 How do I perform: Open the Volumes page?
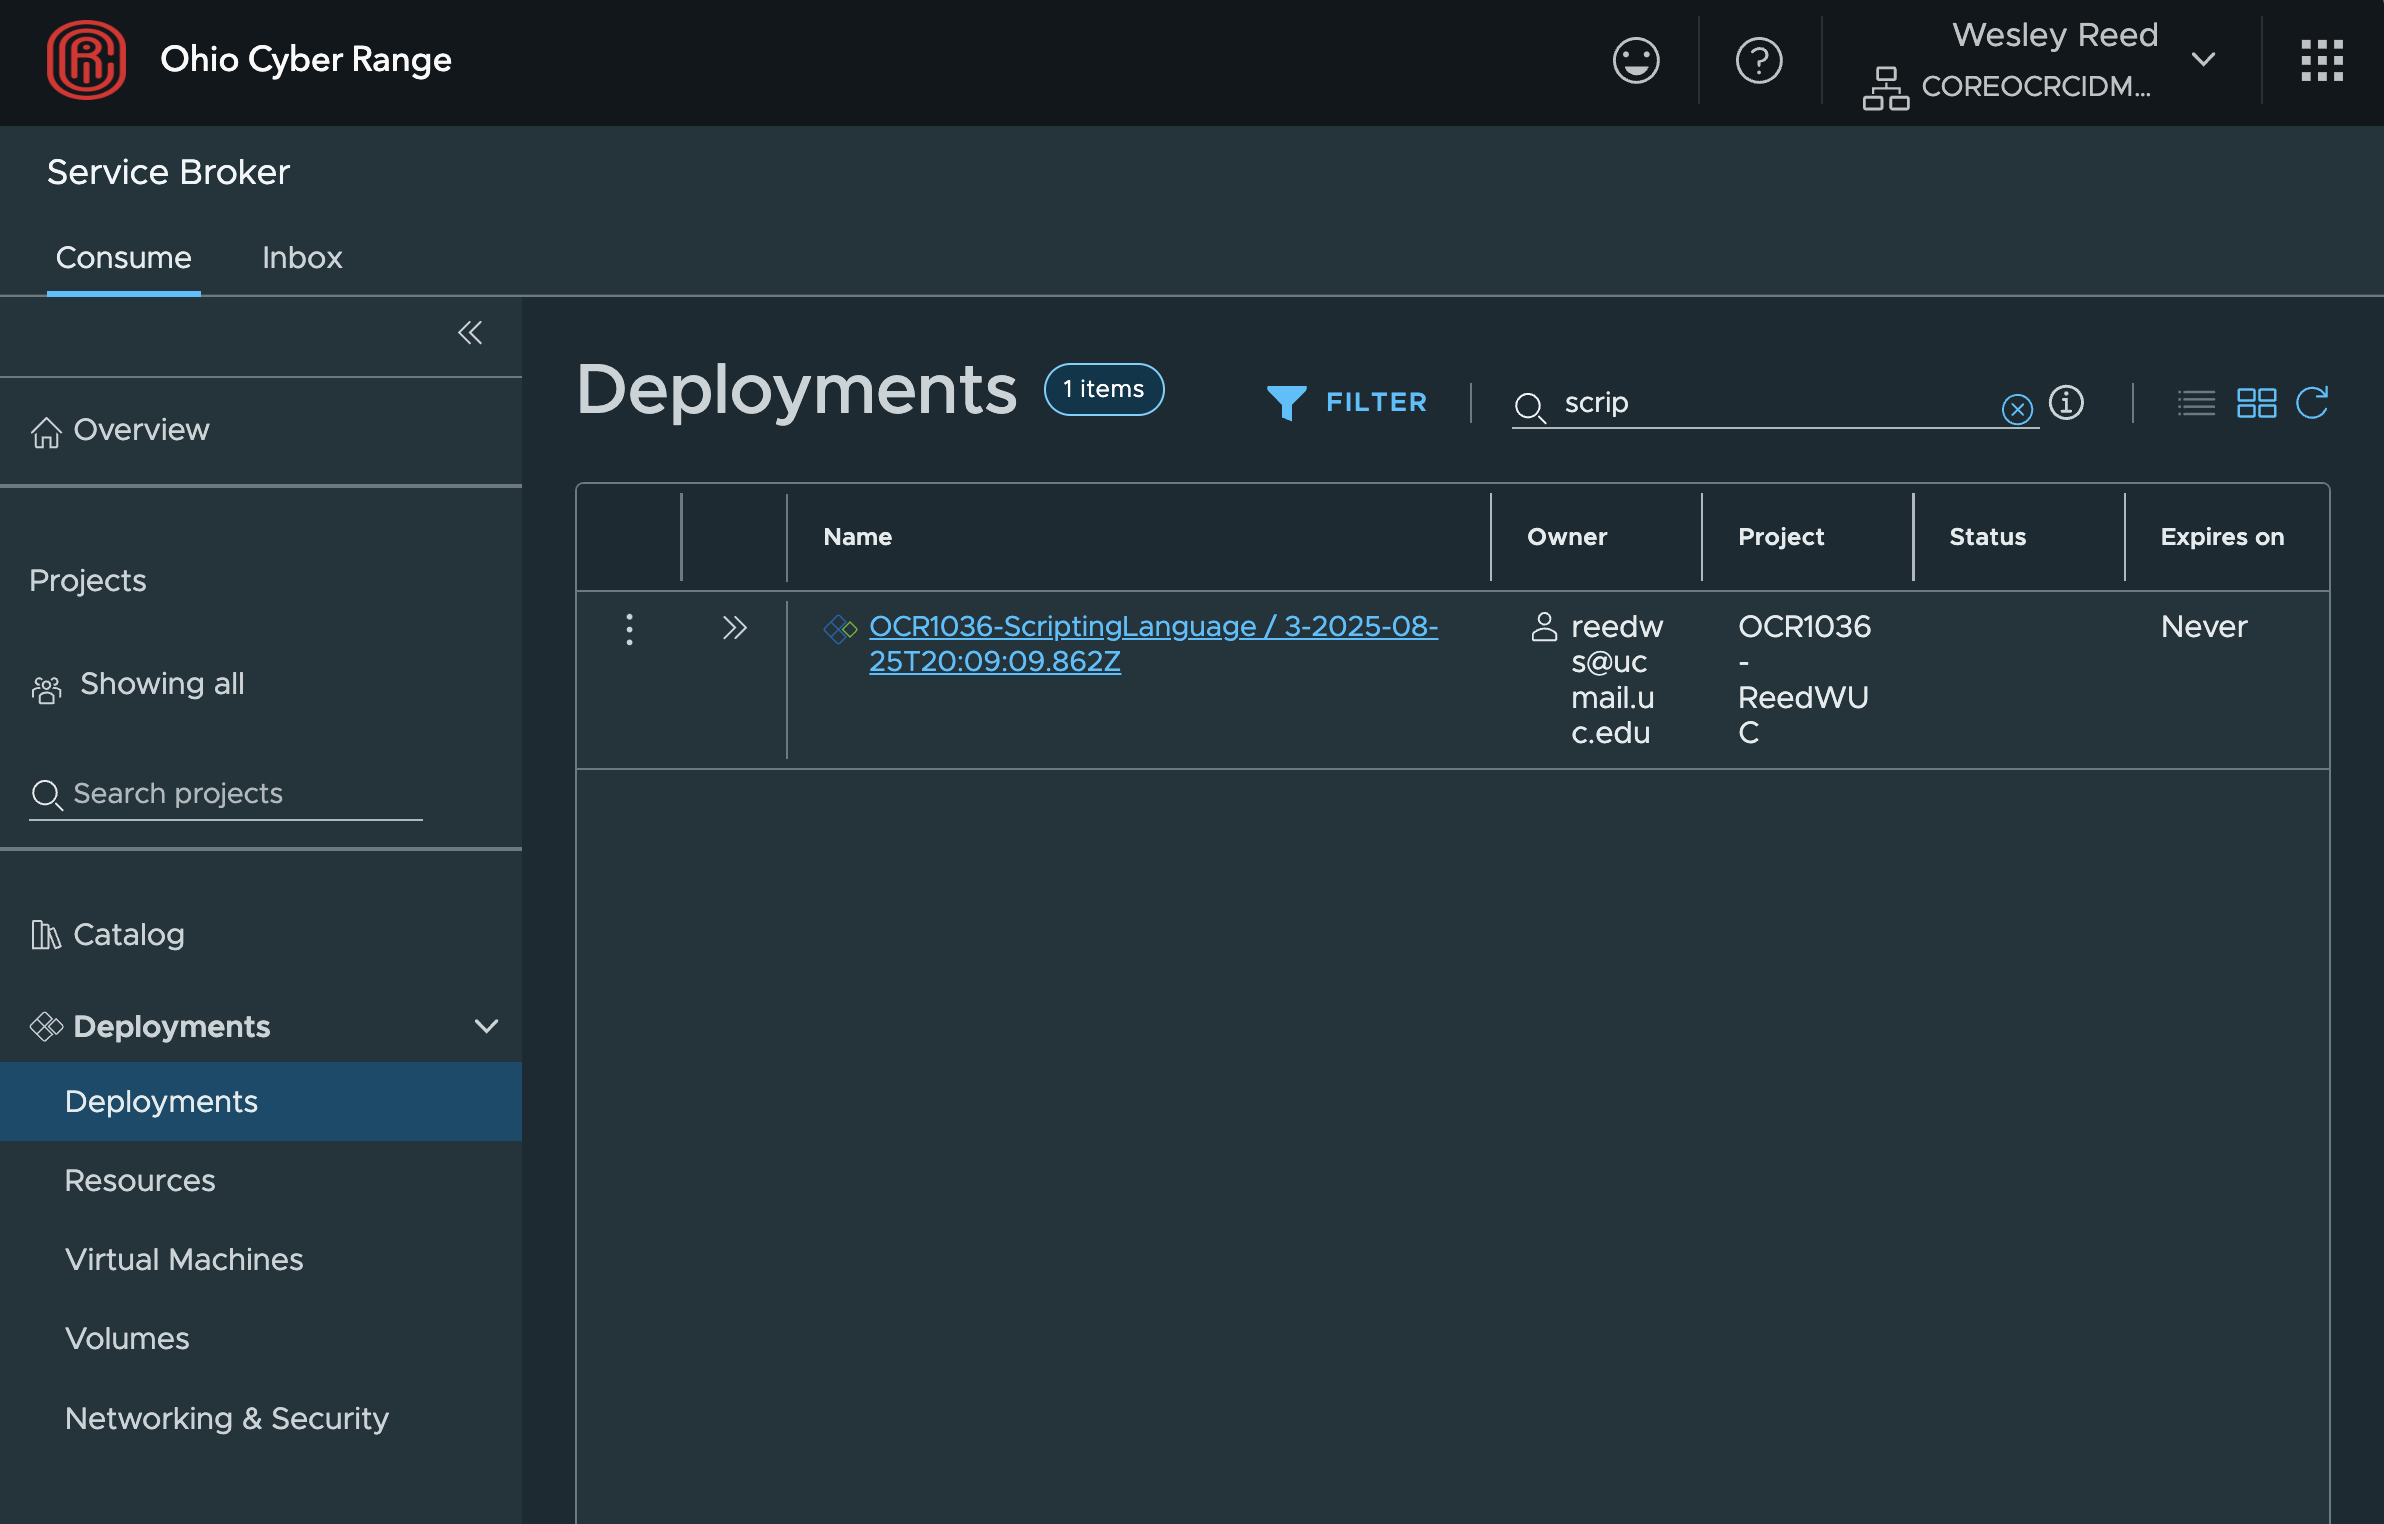pyautogui.click(x=127, y=1338)
